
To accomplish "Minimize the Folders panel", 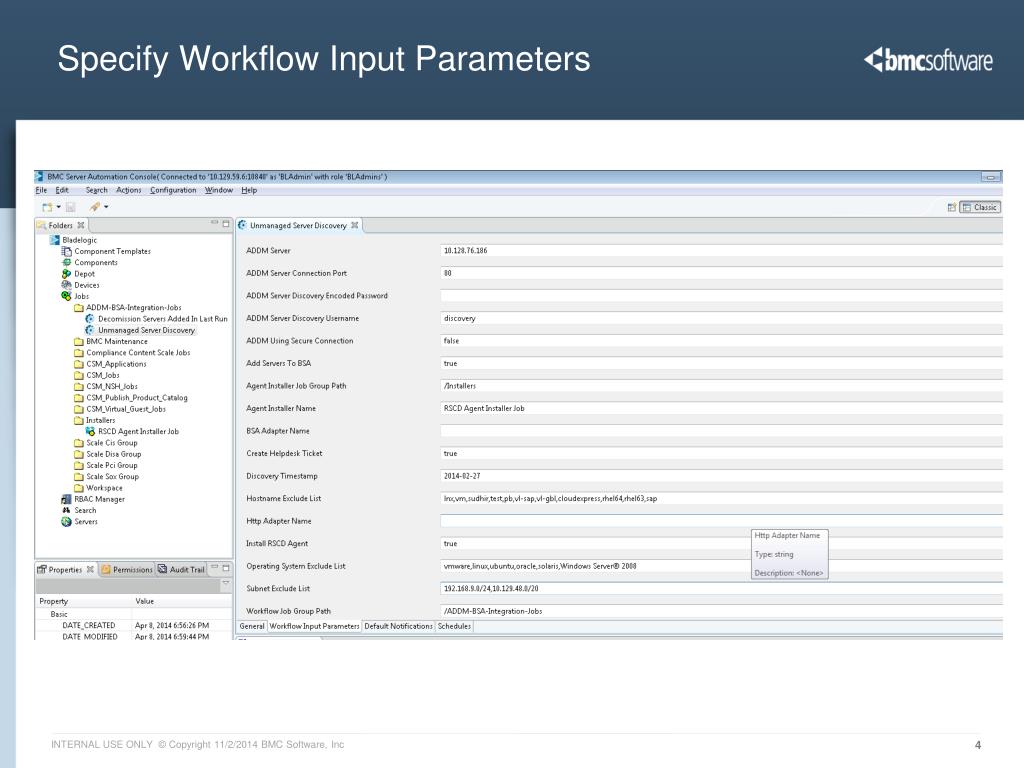I will coord(214,223).
